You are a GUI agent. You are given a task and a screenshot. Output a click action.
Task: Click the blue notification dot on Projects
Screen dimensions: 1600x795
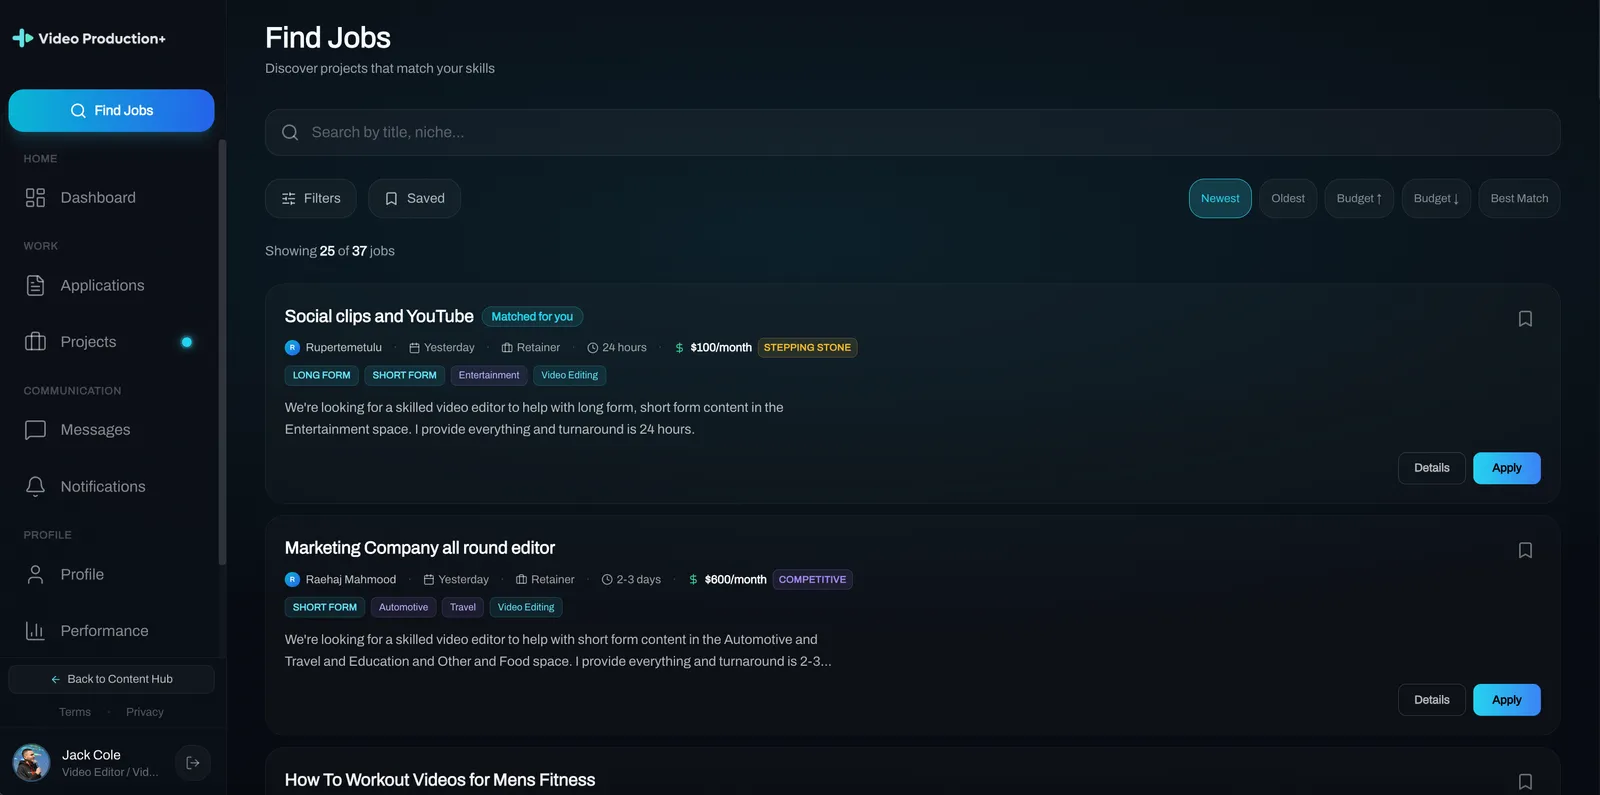[x=186, y=342]
